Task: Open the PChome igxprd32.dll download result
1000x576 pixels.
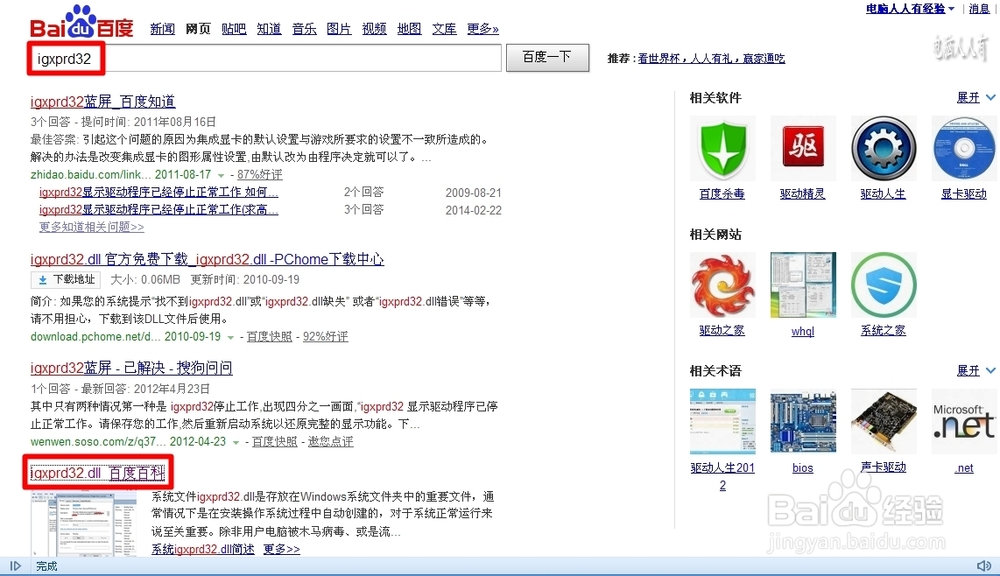Action: (x=207, y=259)
